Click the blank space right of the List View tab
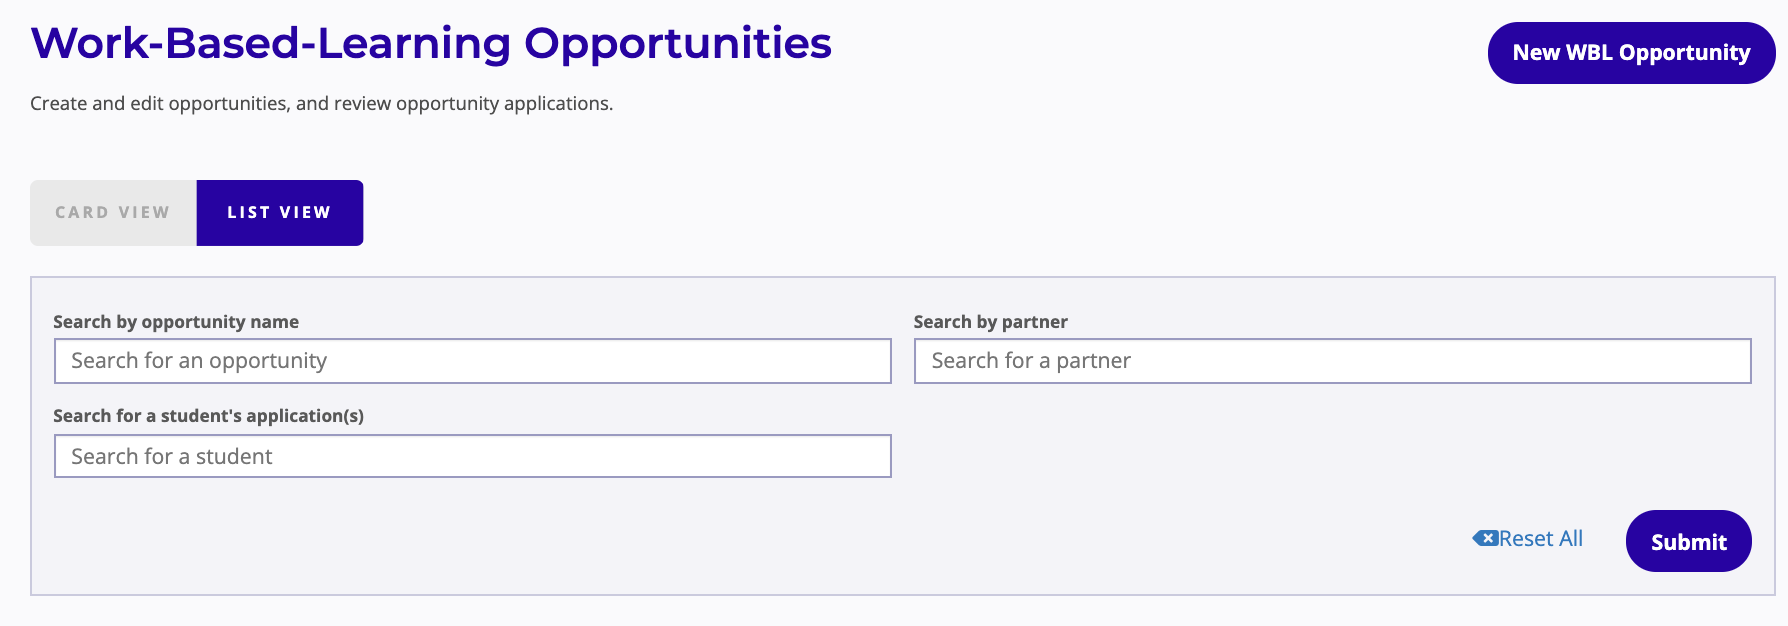 coord(900,213)
